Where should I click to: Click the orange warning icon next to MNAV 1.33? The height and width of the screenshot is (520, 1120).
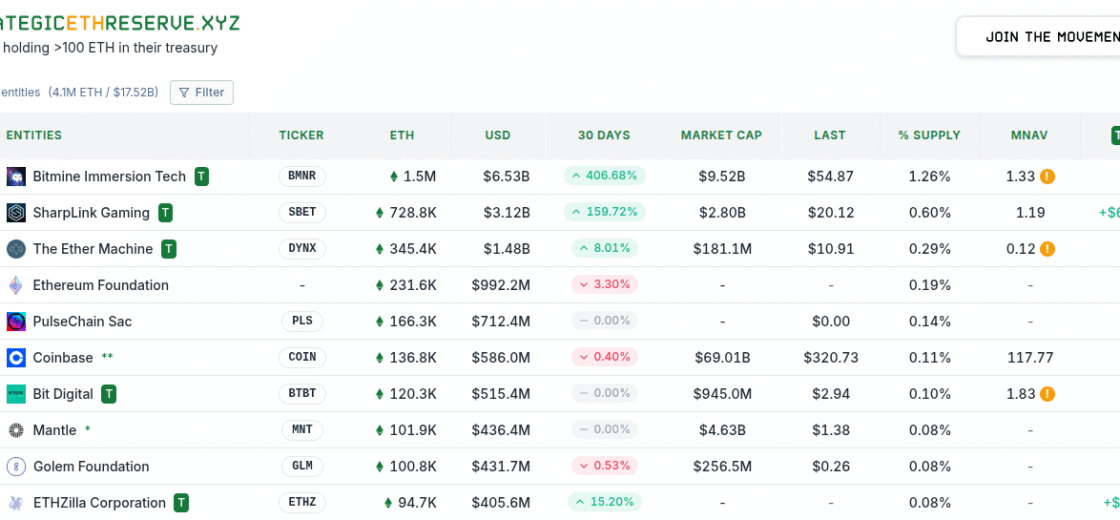click(x=1047, y=176)
